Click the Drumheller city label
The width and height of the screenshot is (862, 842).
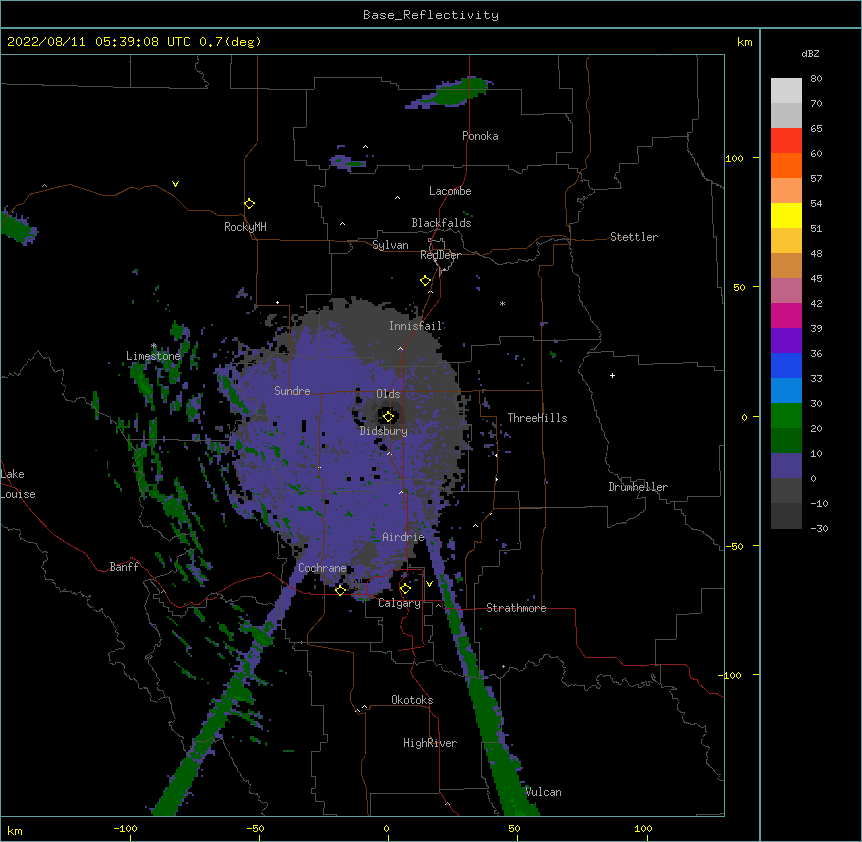(638, 487)
